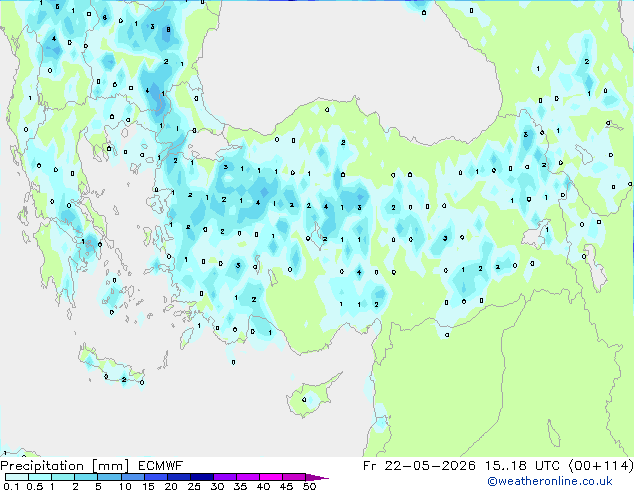This screenshot has height=490, width=634.
Task: Click the 'Precipitation [mm]' title text
Action: click(64, 466)
